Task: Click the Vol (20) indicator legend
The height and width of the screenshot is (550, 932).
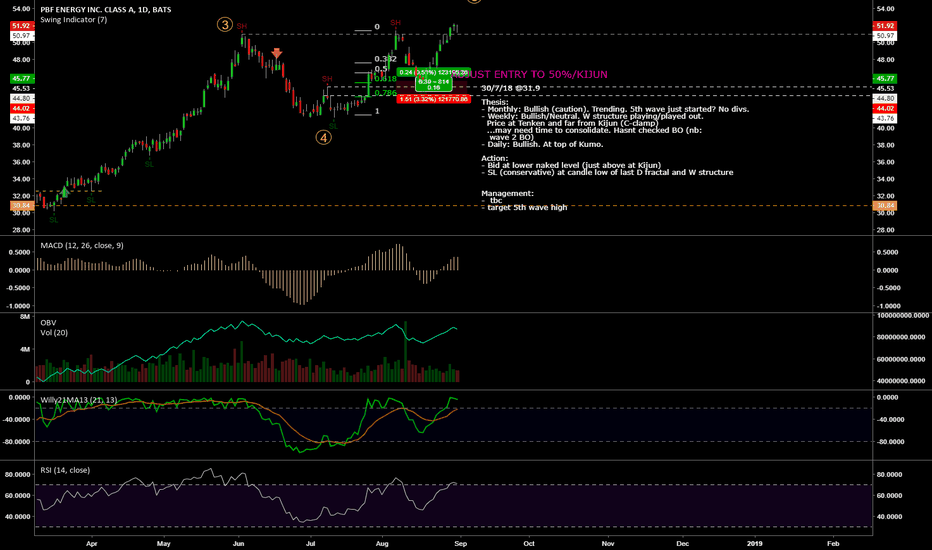Action: (x=54, y=332)
